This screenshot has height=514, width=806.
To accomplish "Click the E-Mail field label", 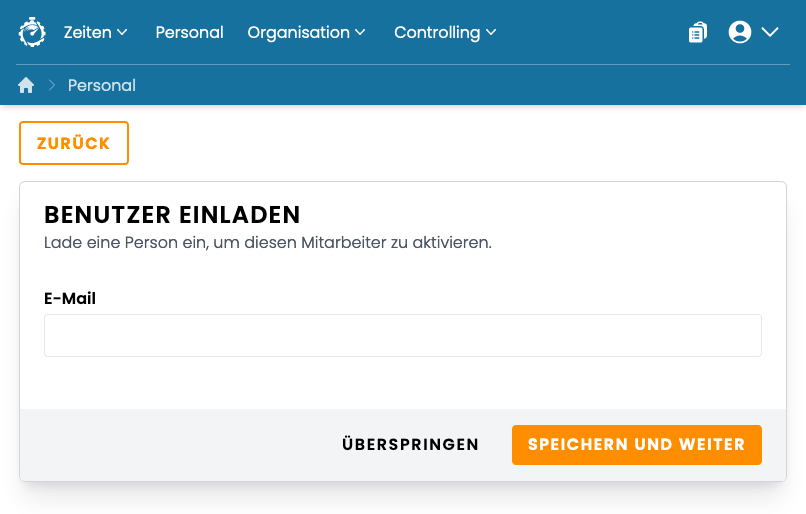I will (x=70, y=298).
